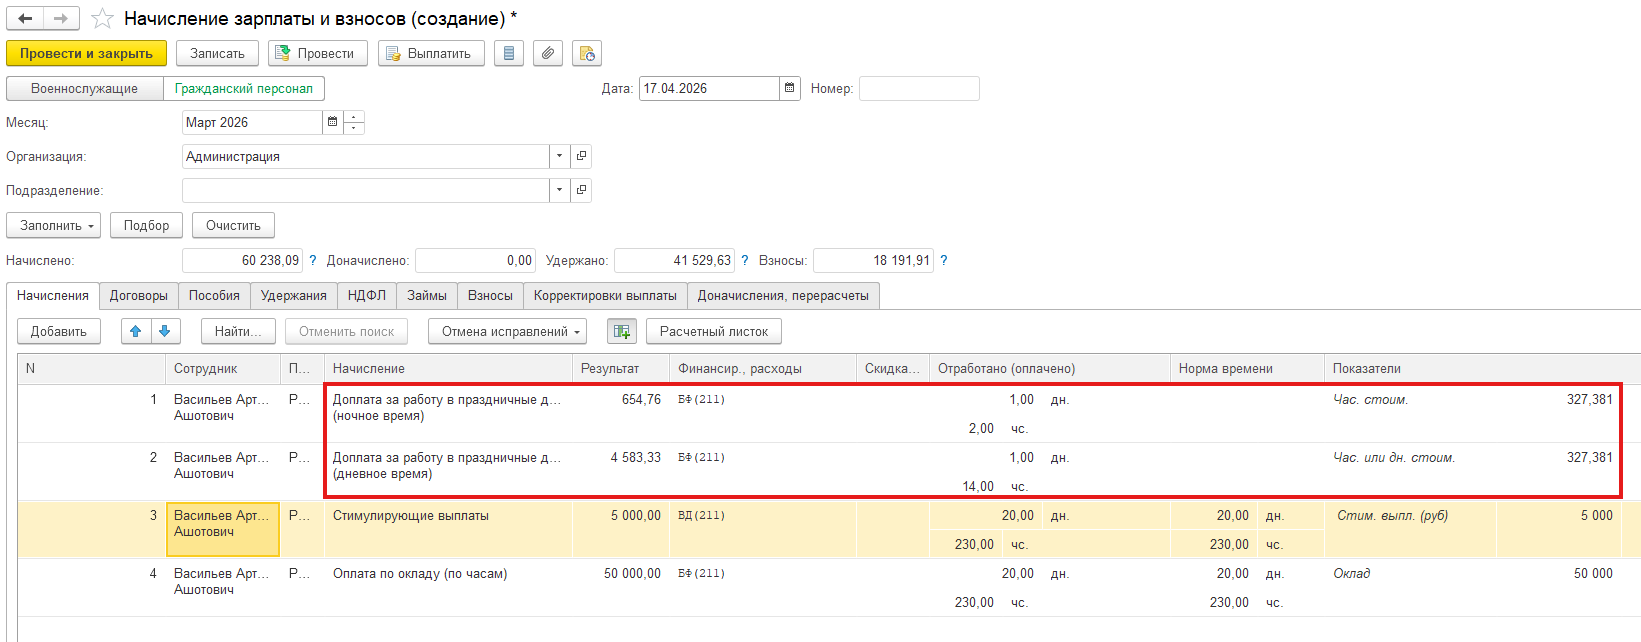
Task: Open calendar picker for Дата field
Action: tap(790, 88)
